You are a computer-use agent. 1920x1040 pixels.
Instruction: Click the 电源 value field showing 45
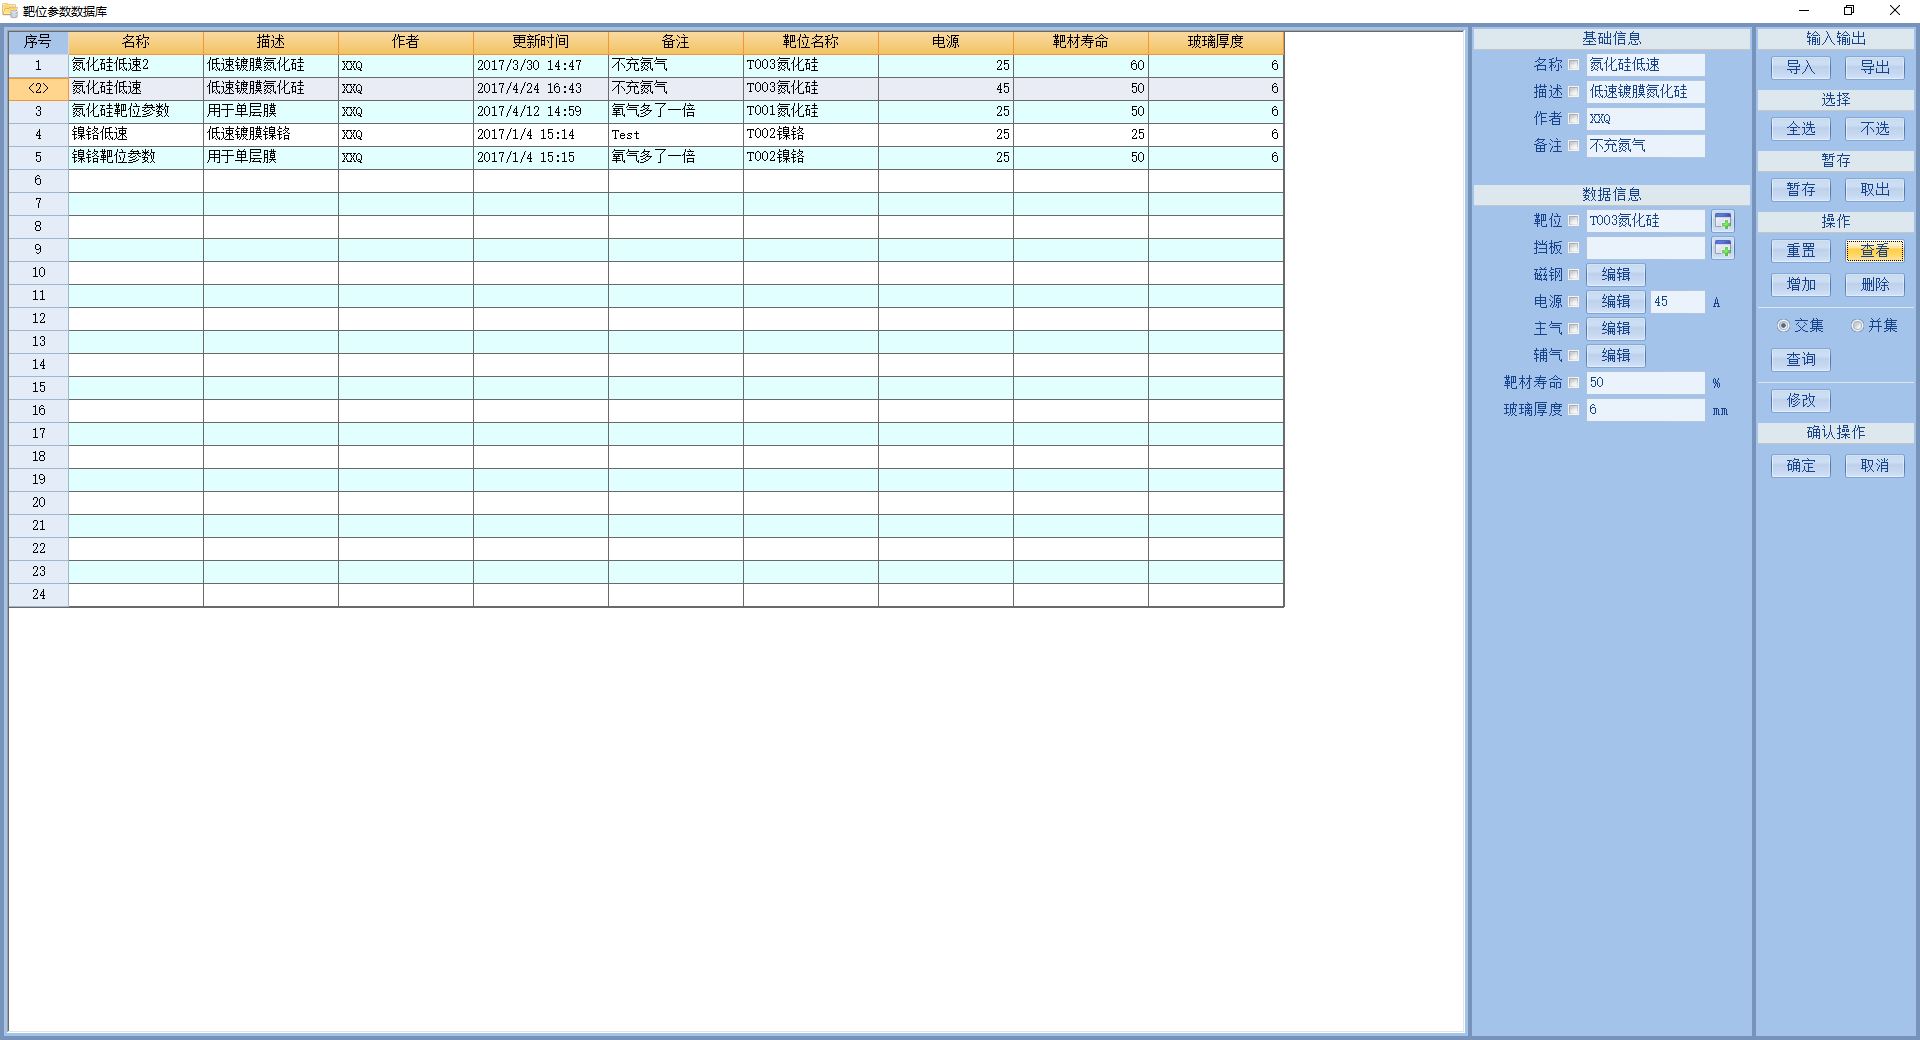click(1677, 302)
